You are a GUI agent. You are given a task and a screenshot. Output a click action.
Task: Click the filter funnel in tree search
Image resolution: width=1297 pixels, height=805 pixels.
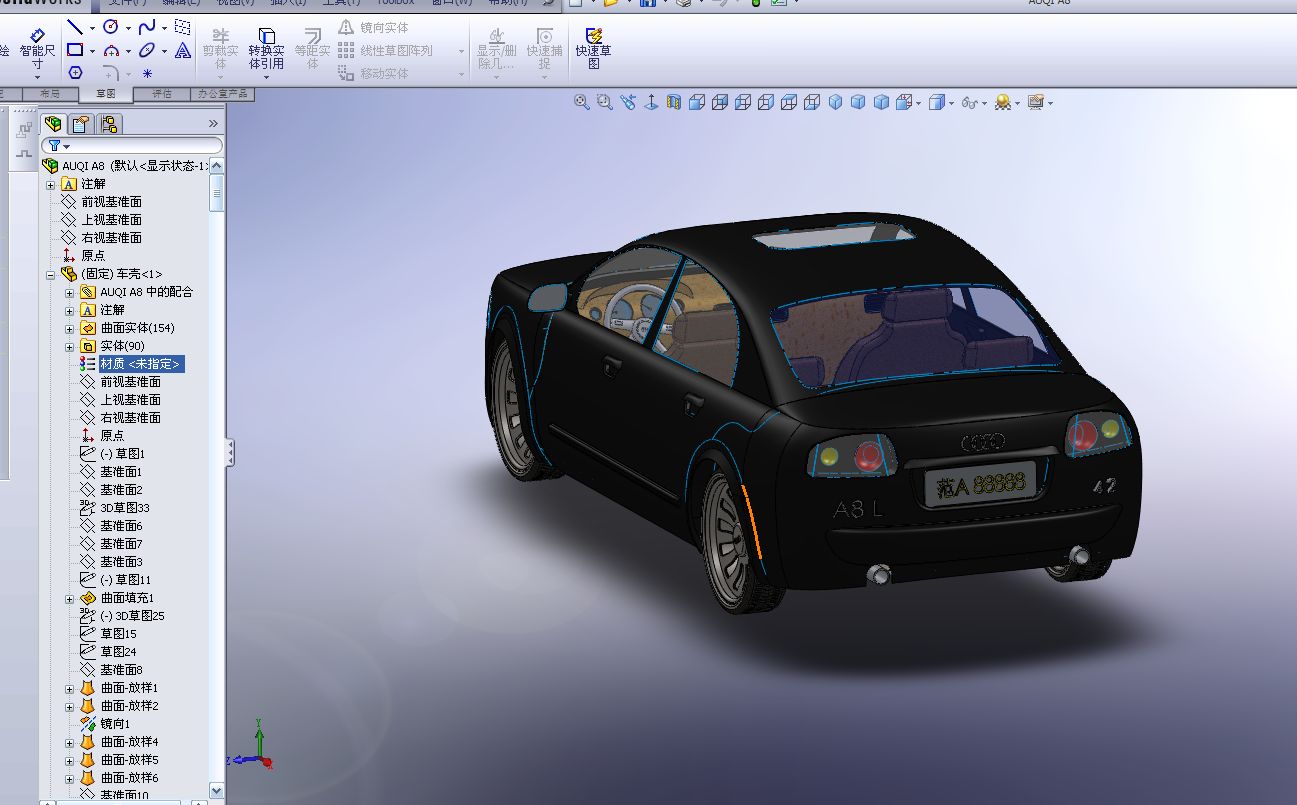55,146
